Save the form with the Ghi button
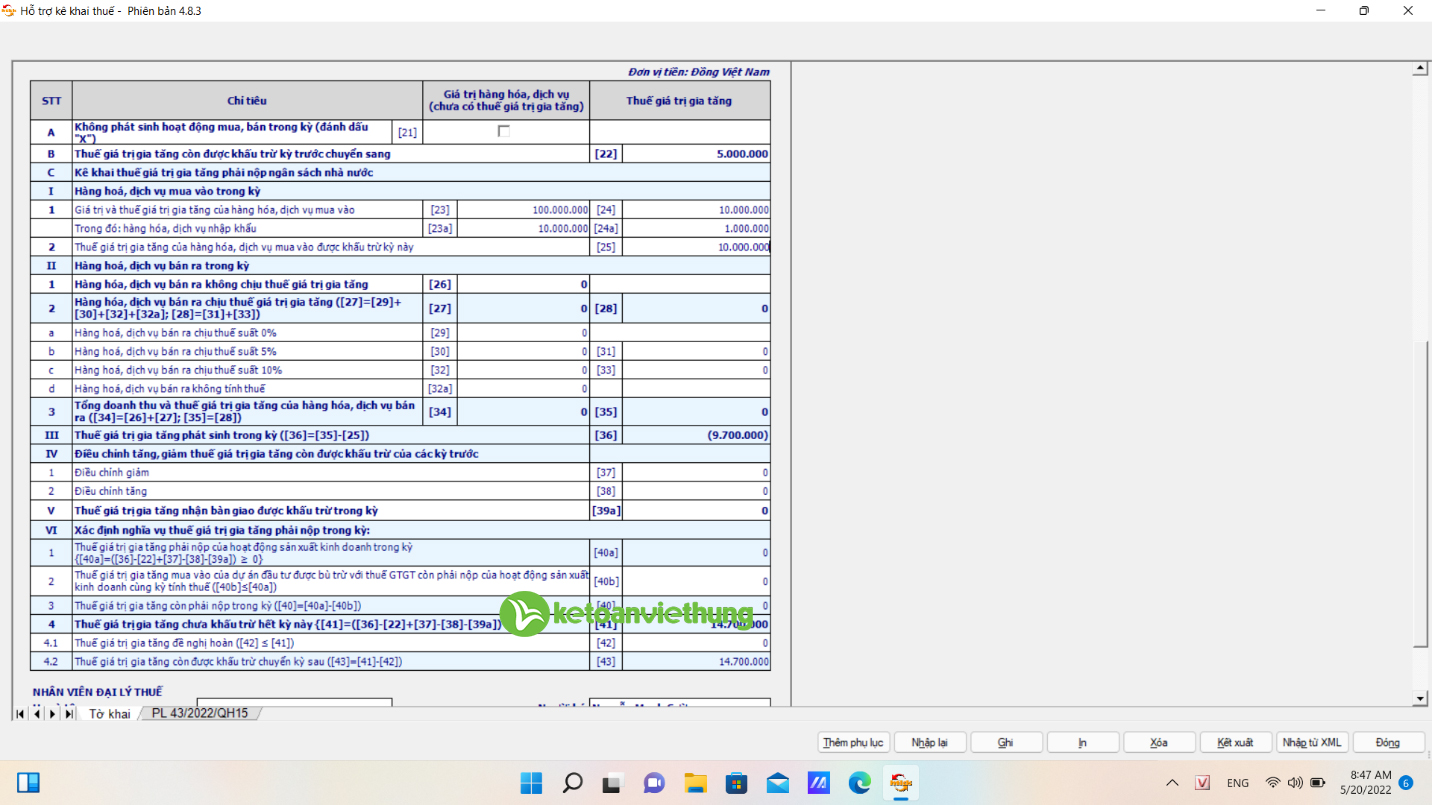1432x805 pixels. point(1006,743)
